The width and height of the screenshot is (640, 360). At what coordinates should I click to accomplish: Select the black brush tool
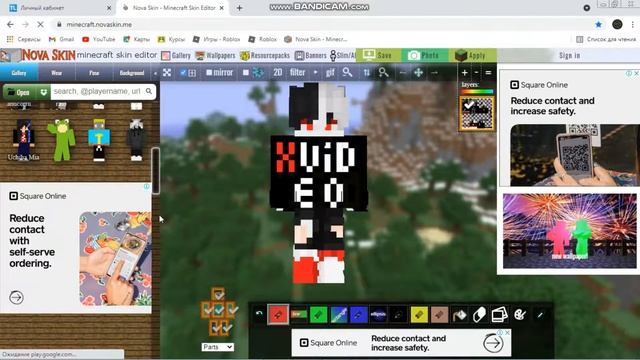pyautogui.click(x=398, y=315)
